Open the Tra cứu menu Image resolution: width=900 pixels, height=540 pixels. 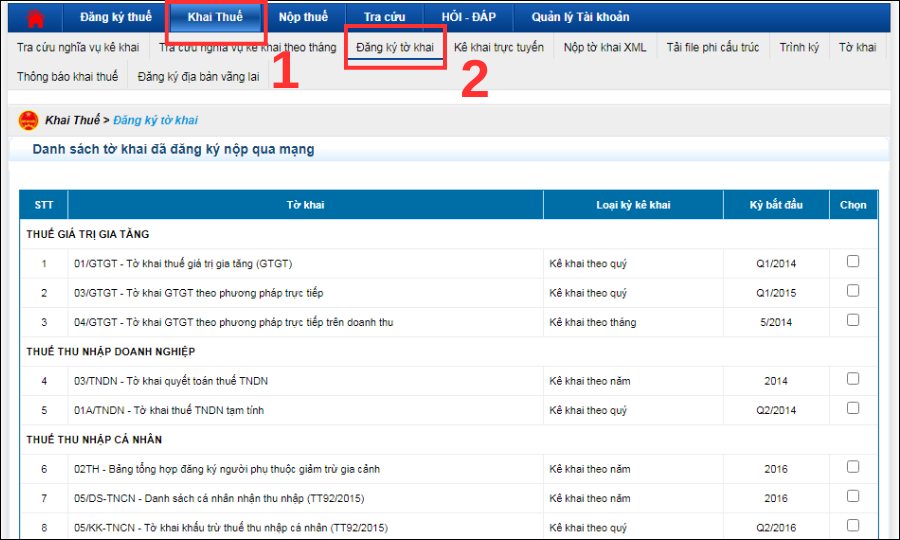tap(384, 17)
